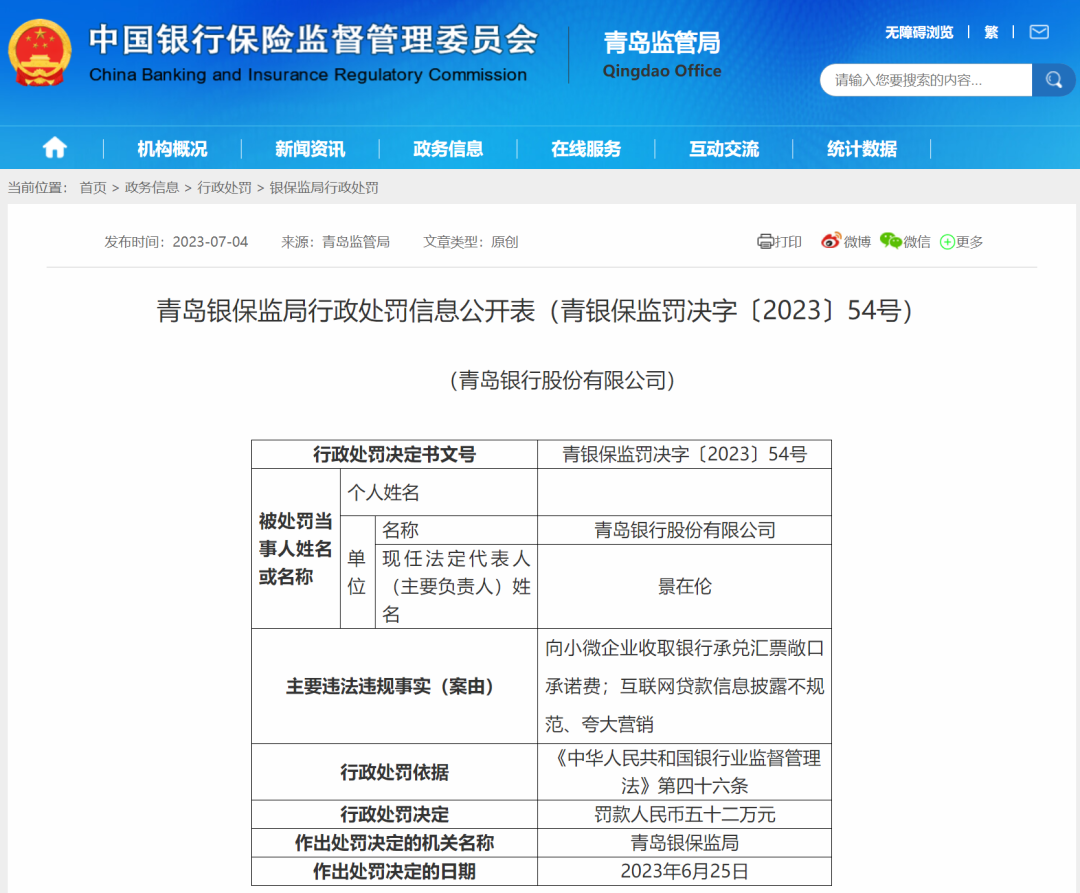Go to 行政处罚 breadcrumb link
This screenshot has height=893, width=1080.
(x=224, y=188)
